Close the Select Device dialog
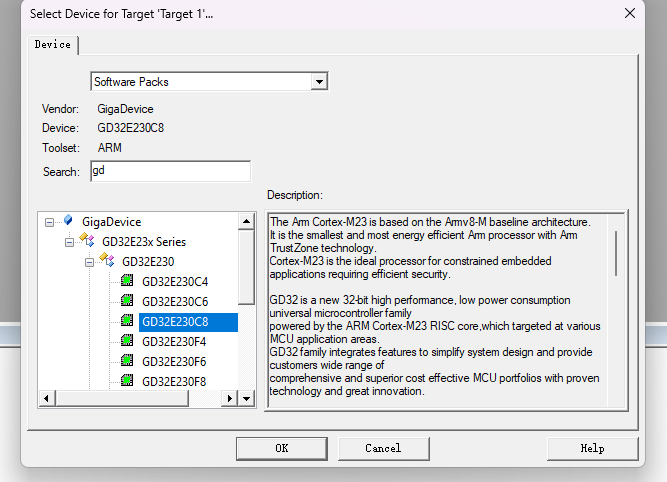This screenshot has height=482, width=667. (x=630, y=13)
